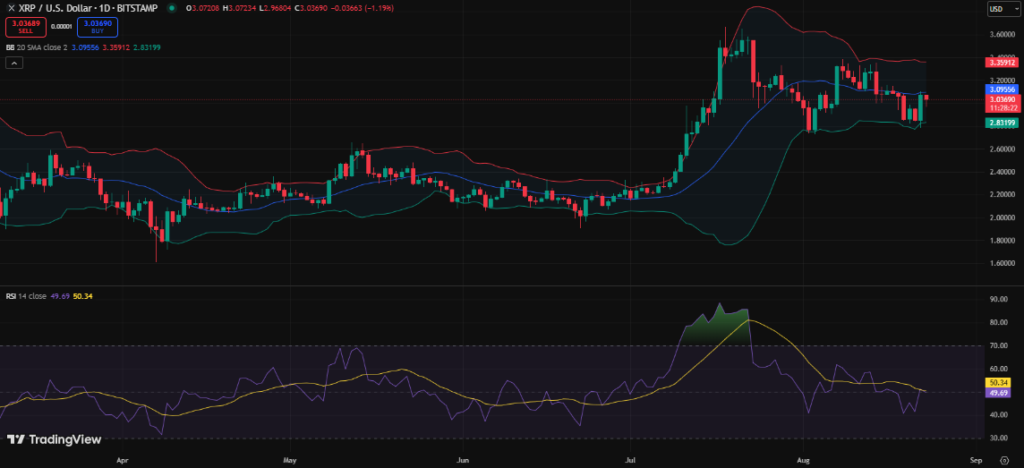Click the blue 3.09556 basis price label on axis

point(1001,89)
